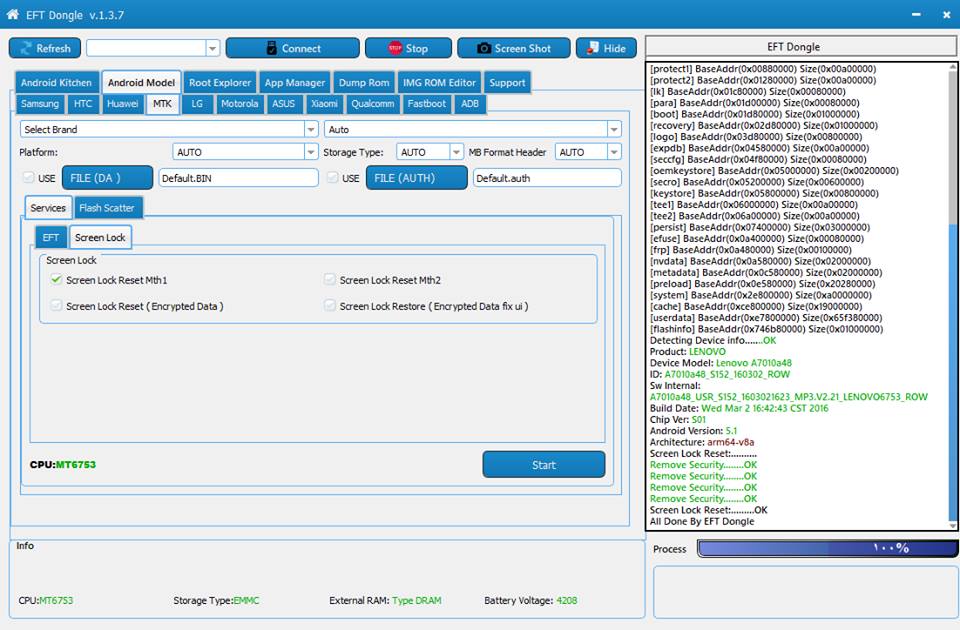Select the Qualcomm tab

373,104
